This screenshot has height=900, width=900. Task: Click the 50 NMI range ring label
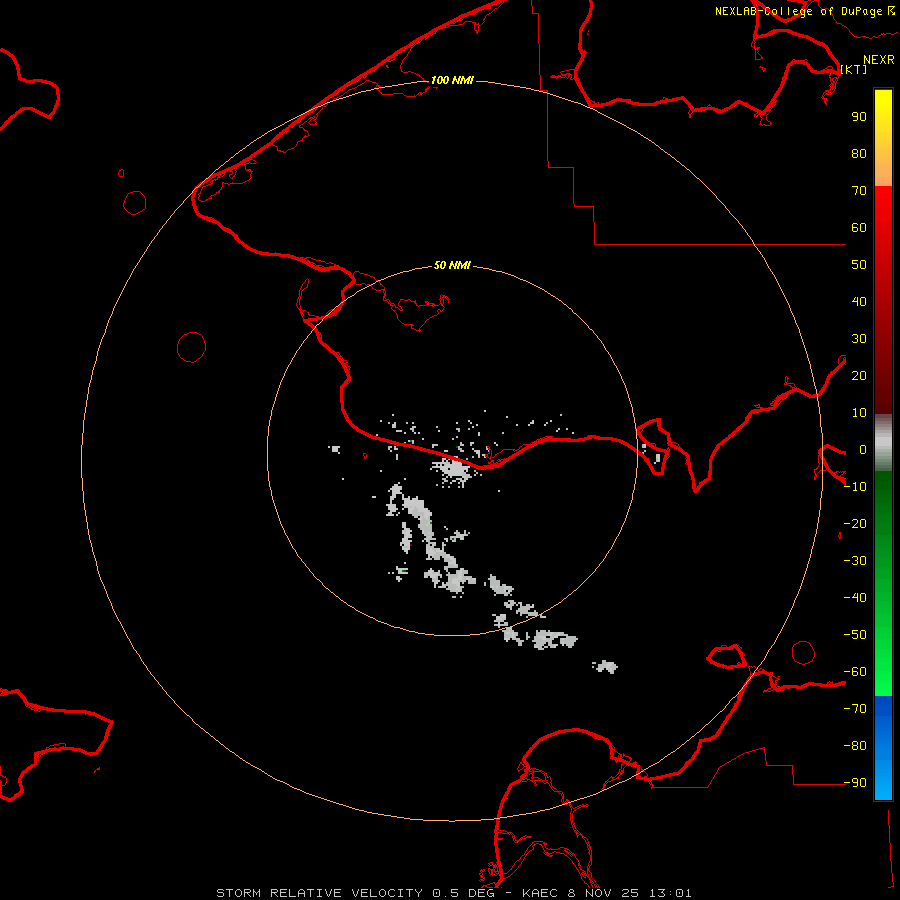[x=452, y=265]
